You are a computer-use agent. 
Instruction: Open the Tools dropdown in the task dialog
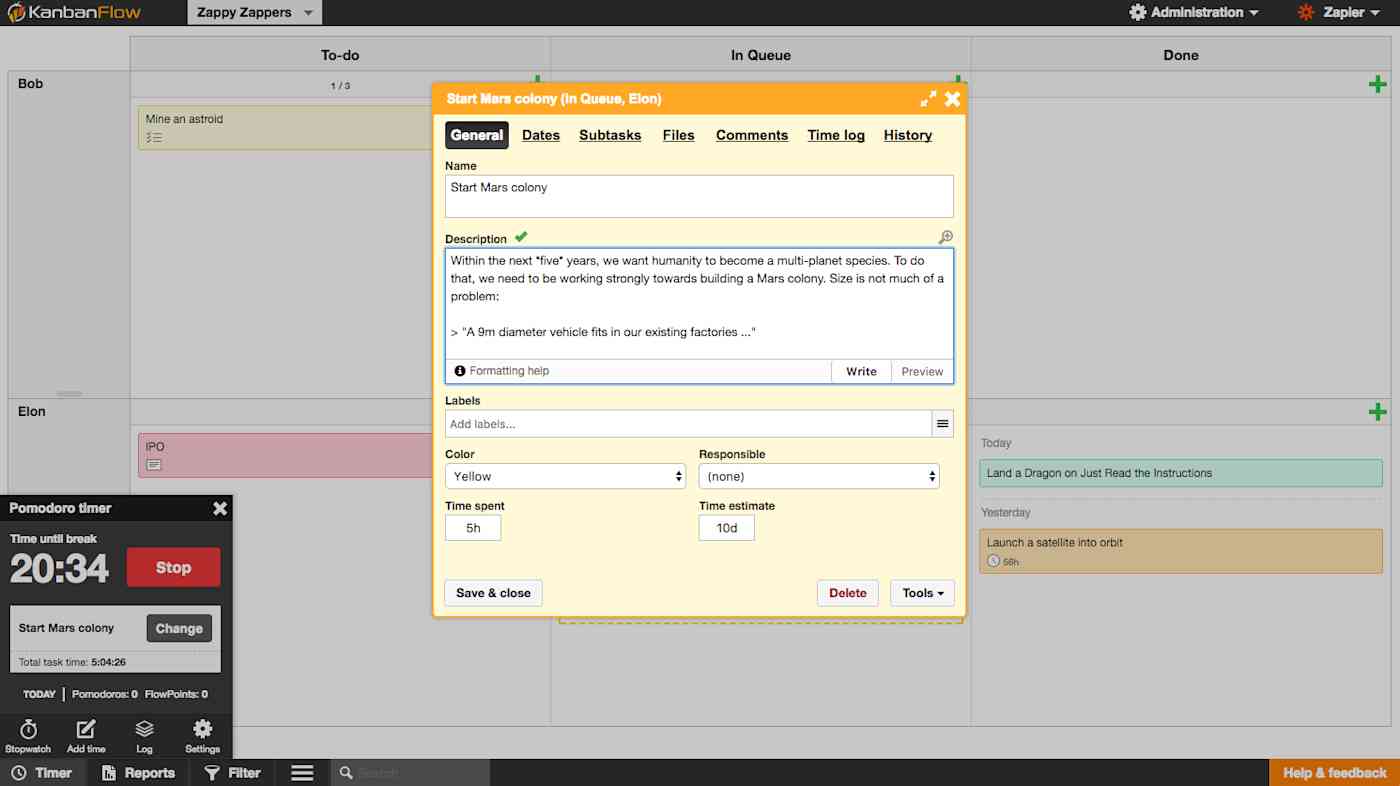[921, 593]
